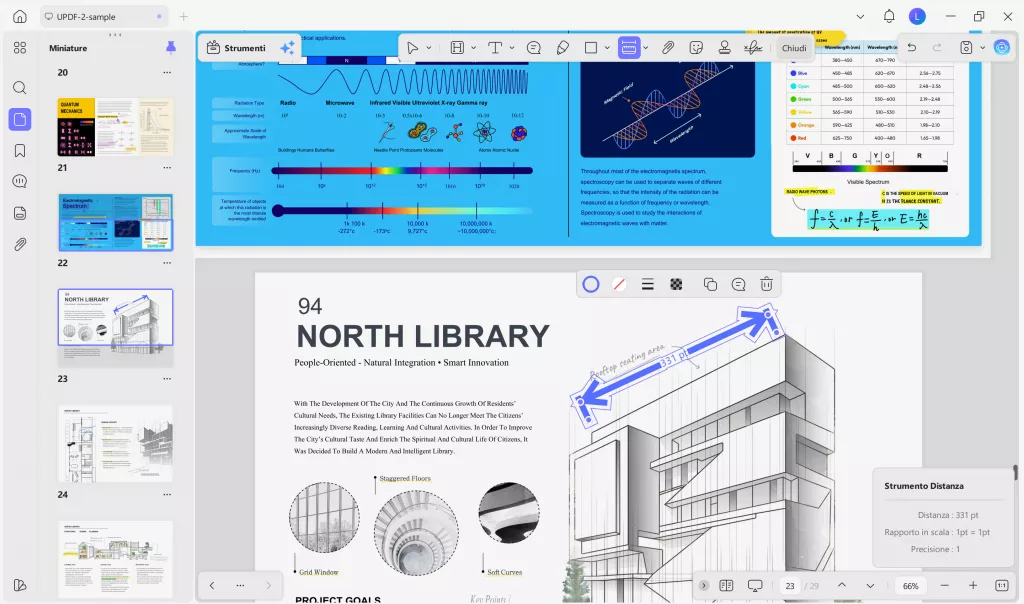
Task: Expand the measurement tool dropdown arrow
Action: [x=645, y=48]
